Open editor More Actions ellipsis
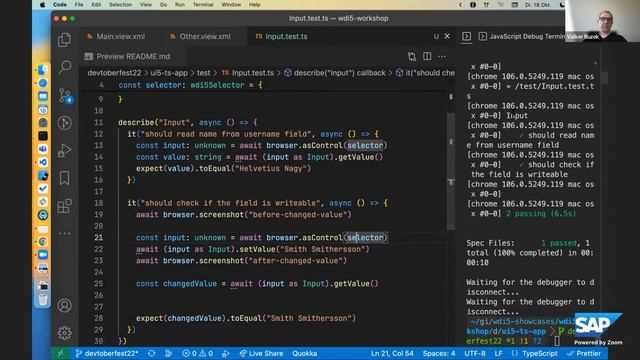This screenshot has height=360, width=640. pyautogui.click(x=442, y=56)
